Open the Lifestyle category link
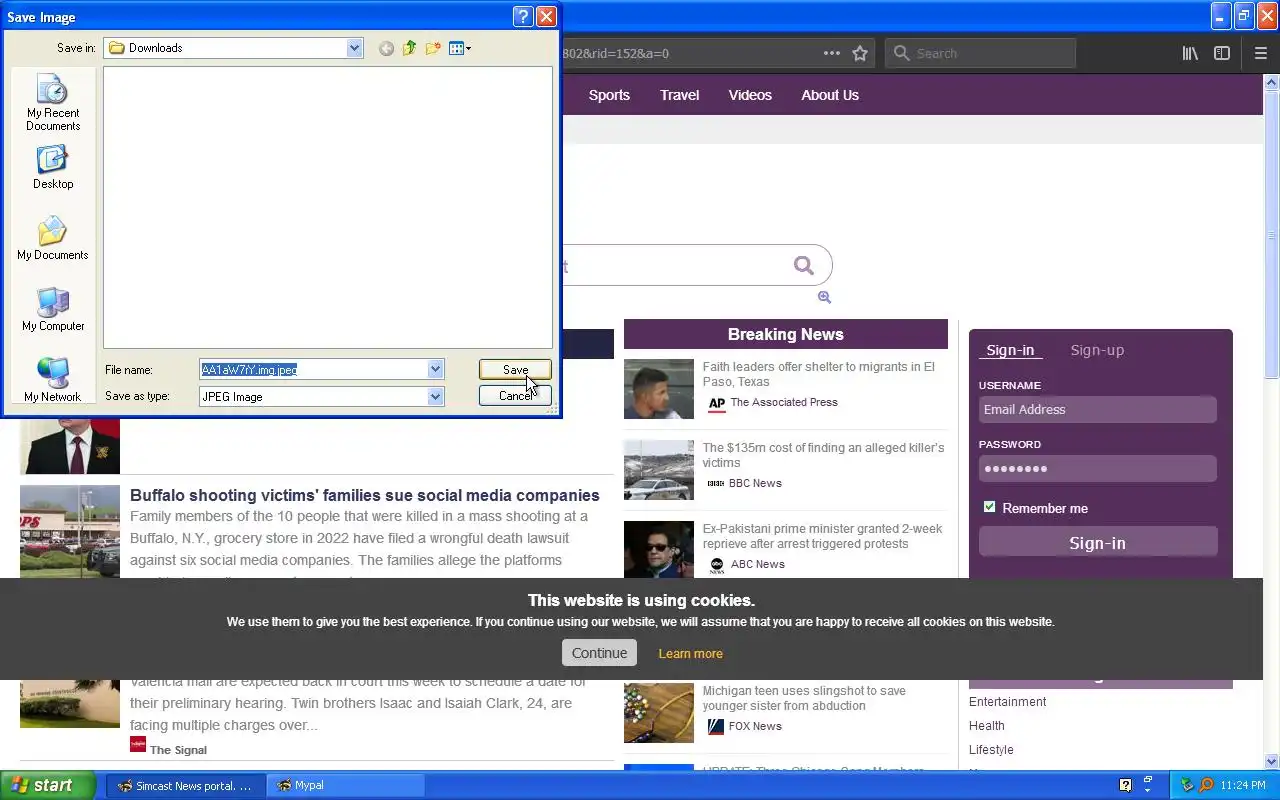Viewport: 1280px width, 800px height. [991, 750]
